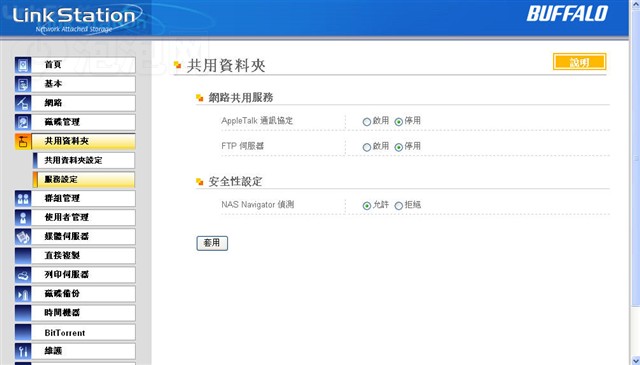Click the 共用資料夾 orange folder icon
This screenshot has height=365, width=640.
23,141
